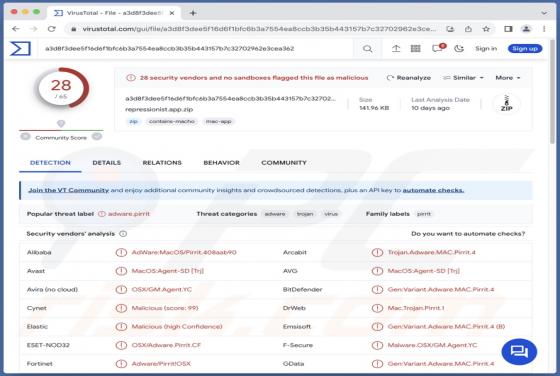Close the VirusTotal browser tab
The height and width of the screenshot is (376, 560).
tap(172, 13)
